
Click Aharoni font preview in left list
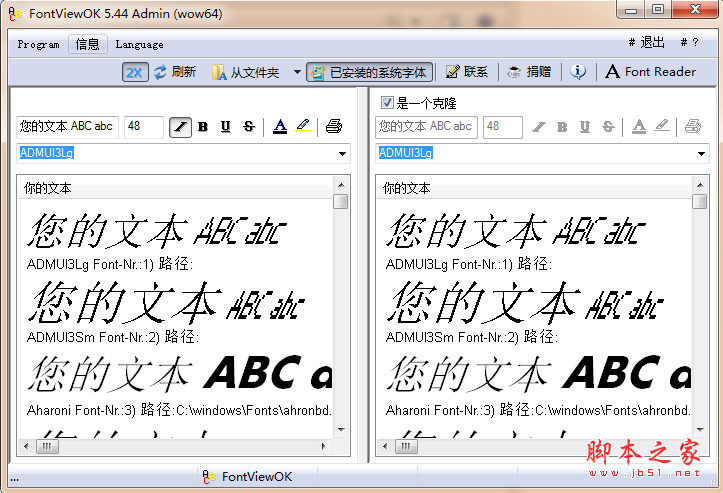point(180,374)
